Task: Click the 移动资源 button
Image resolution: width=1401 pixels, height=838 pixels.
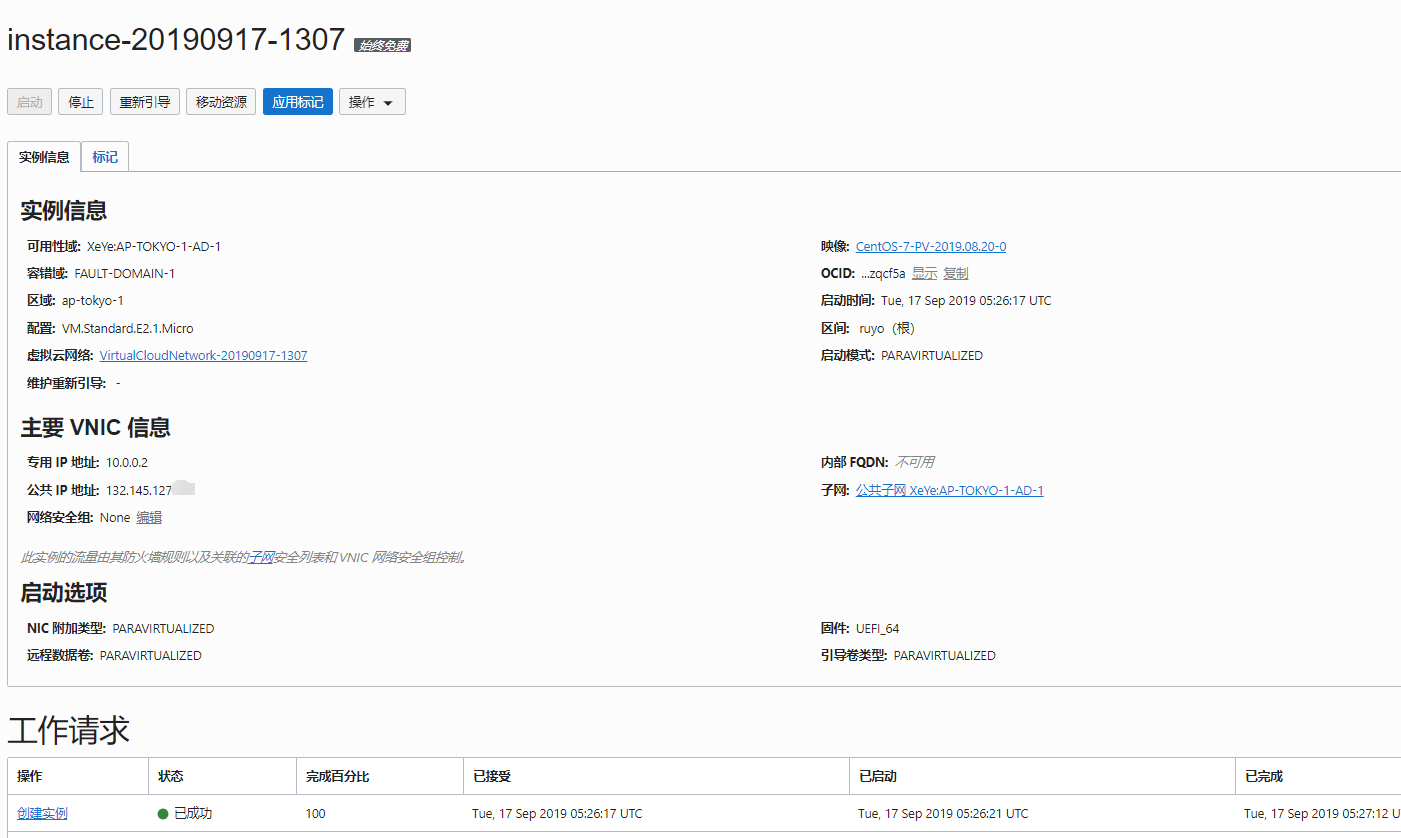Action: 221,102
